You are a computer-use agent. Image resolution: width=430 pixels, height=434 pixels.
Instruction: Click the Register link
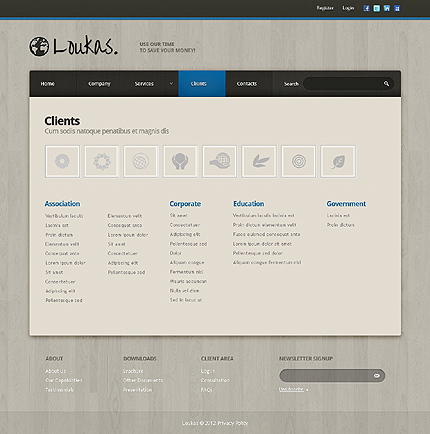(325, 8)
